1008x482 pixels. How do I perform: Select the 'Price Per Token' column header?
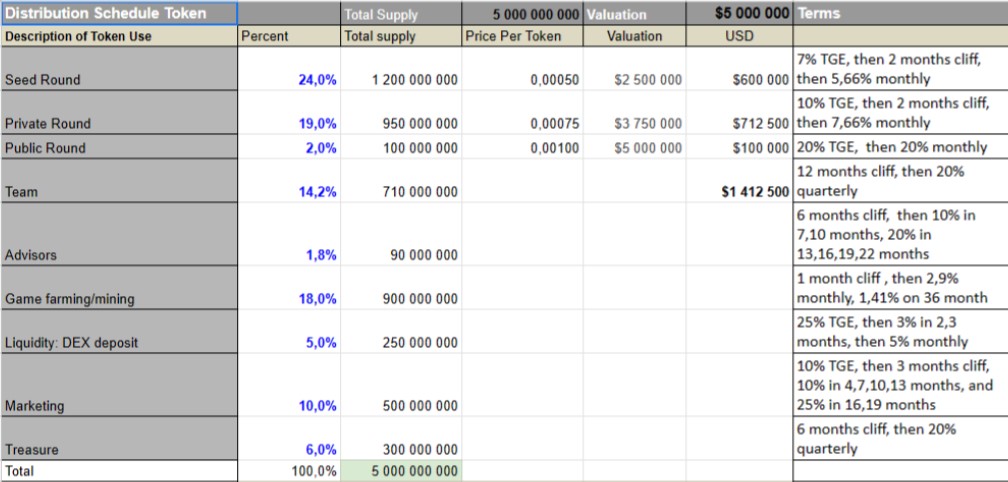tap(513, 36)
